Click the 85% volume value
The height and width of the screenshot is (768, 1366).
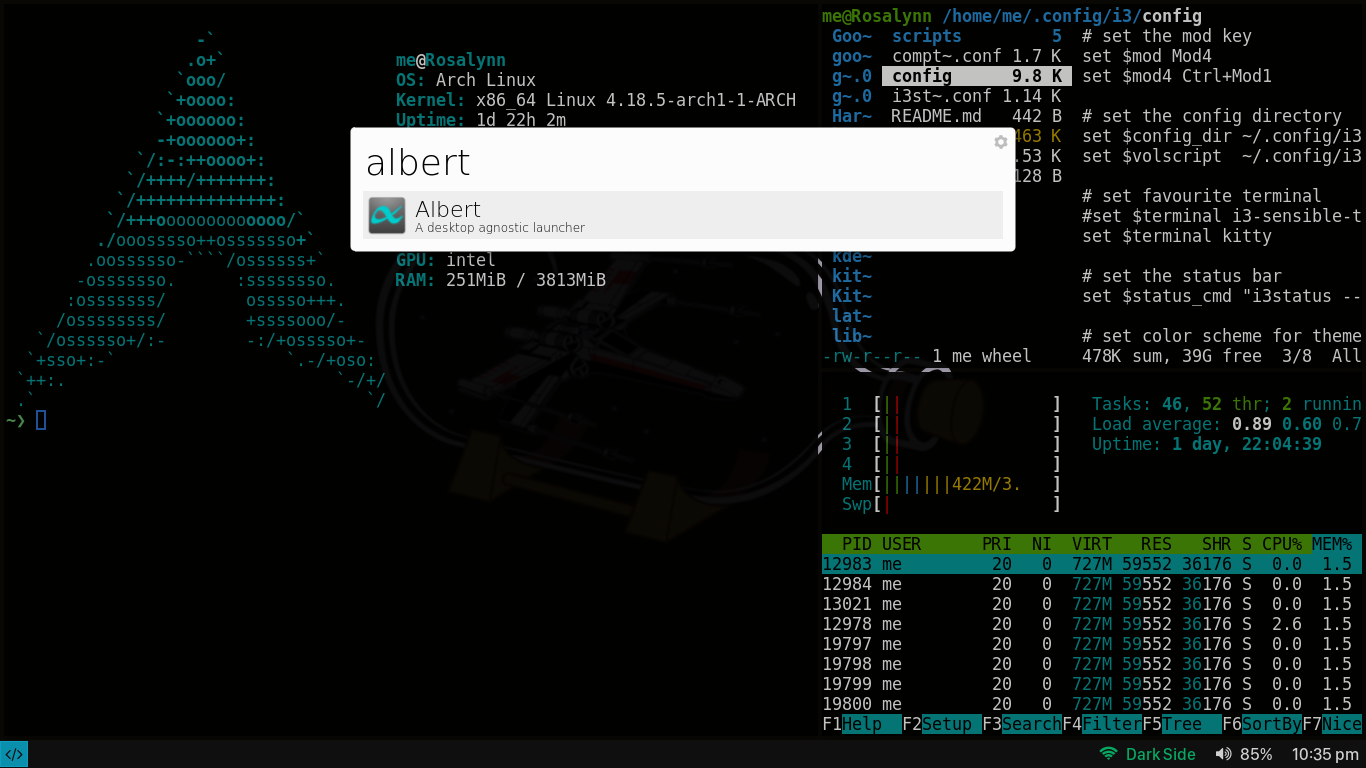[1256, 754]
